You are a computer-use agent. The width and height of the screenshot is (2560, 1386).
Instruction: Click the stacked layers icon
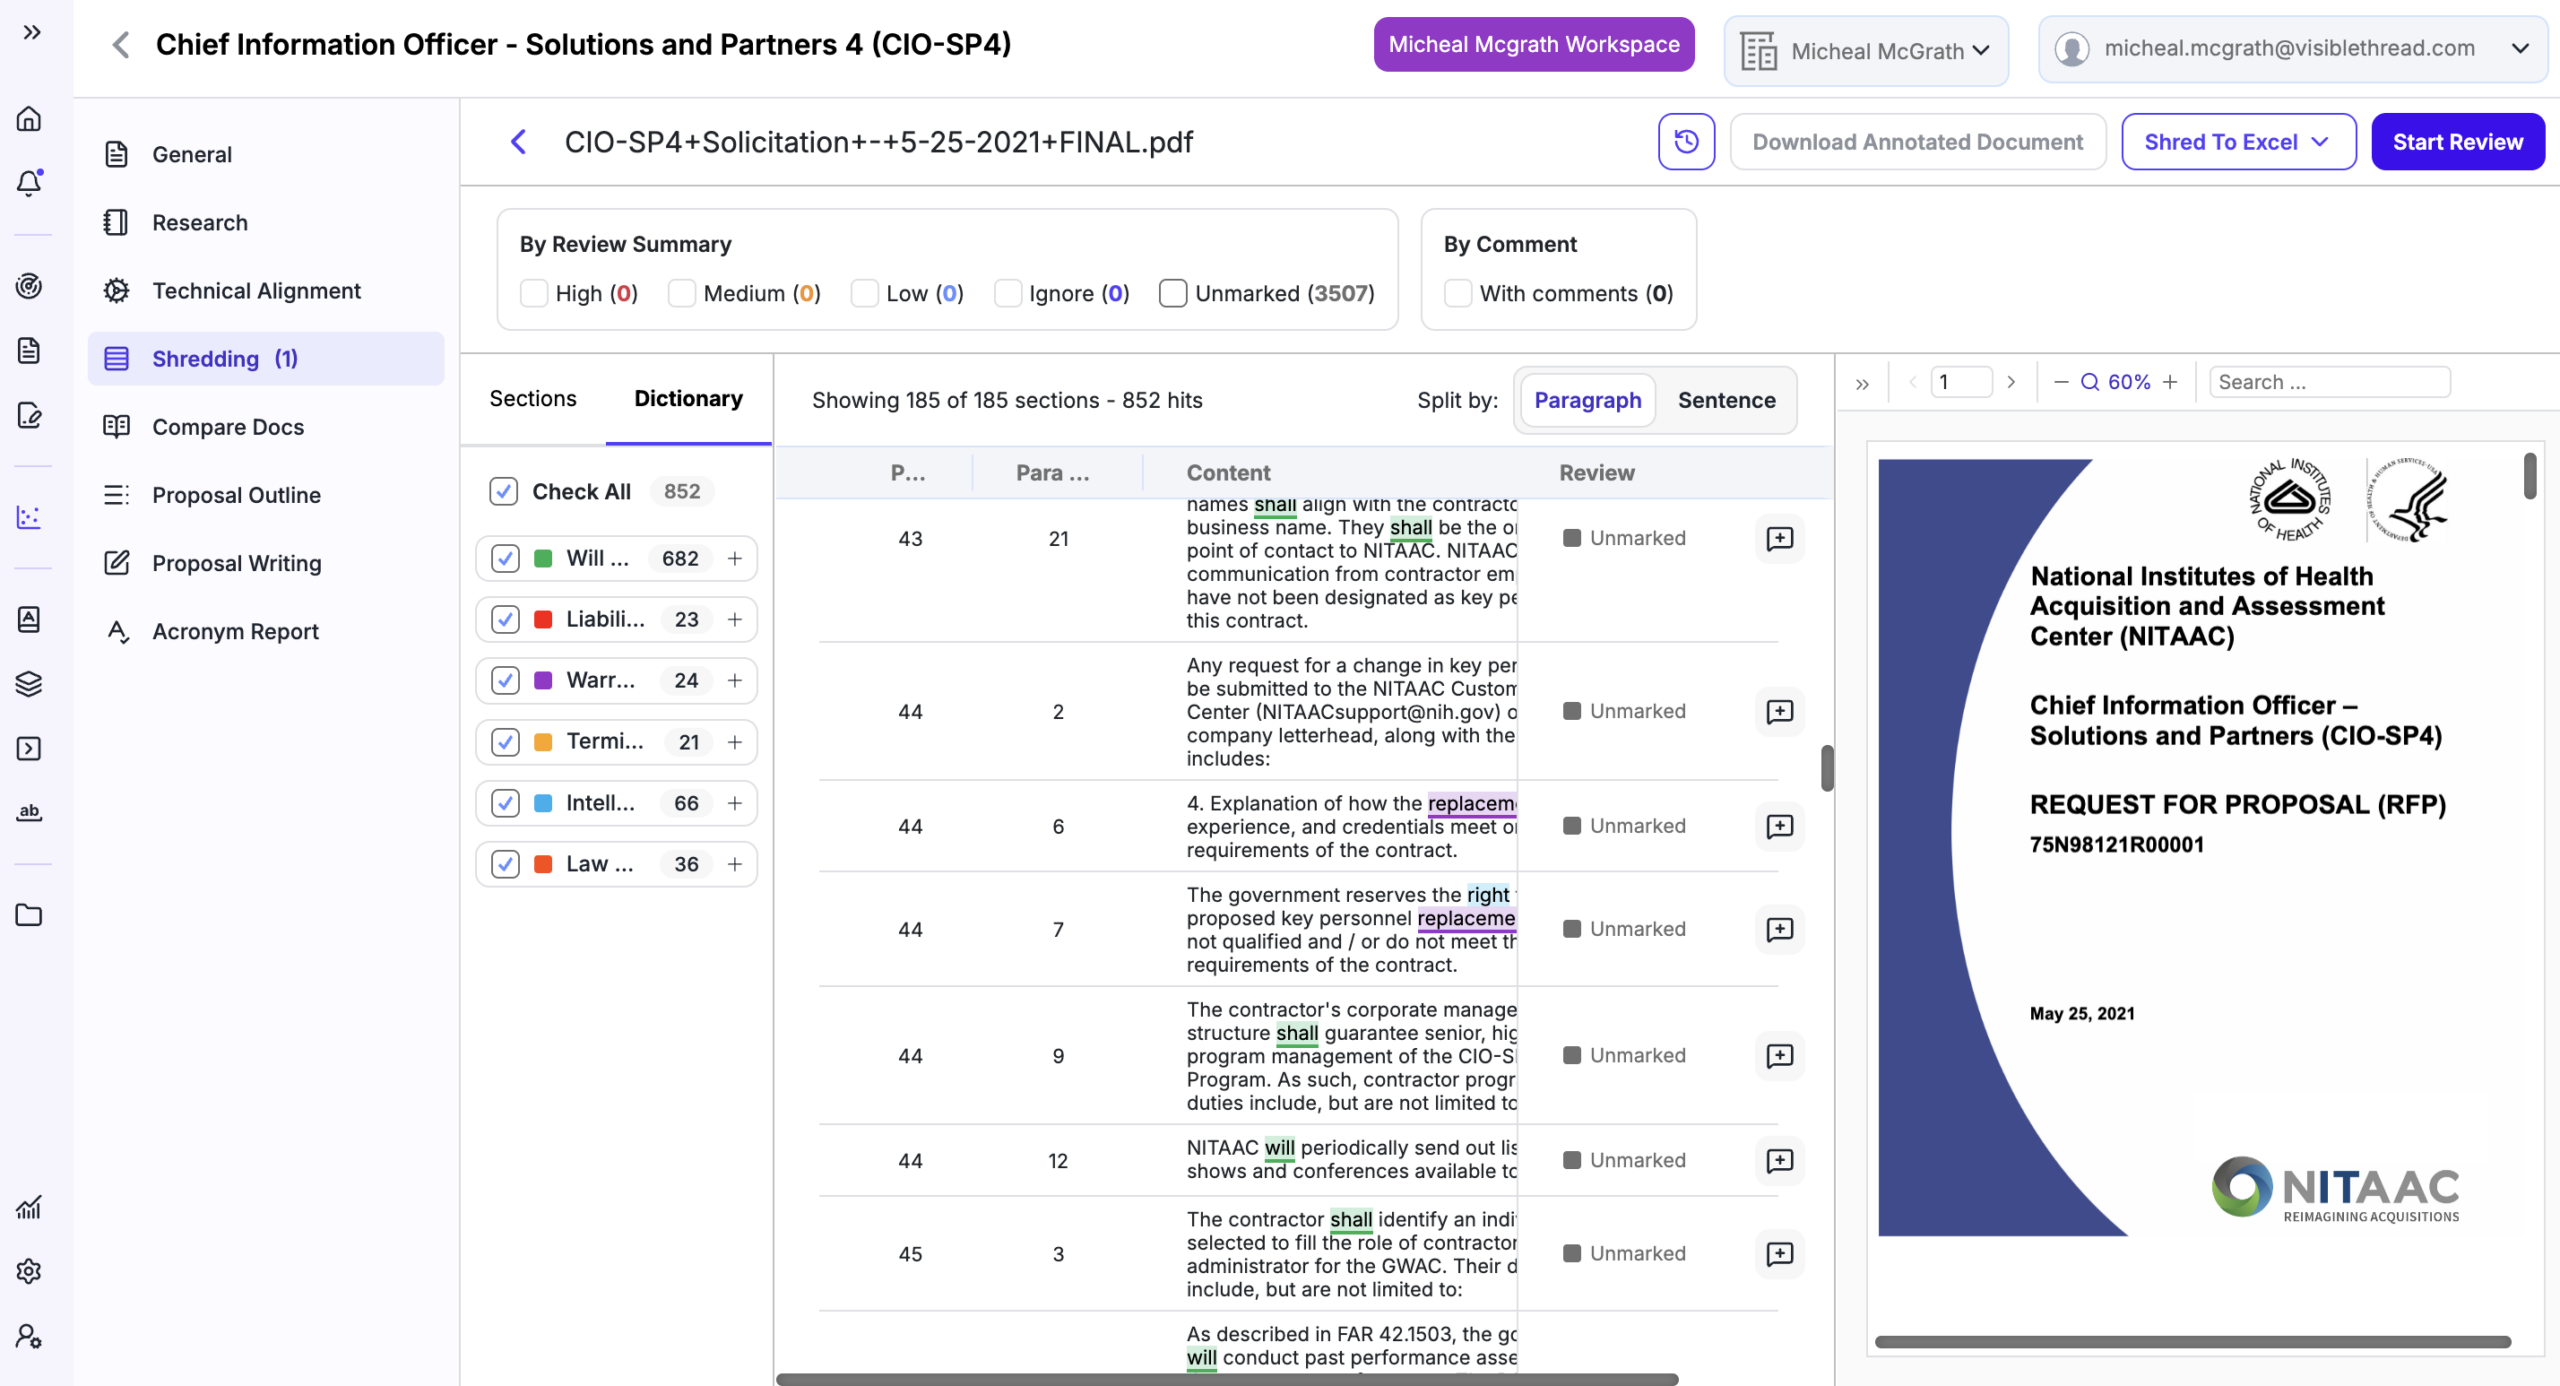pyautogui.click(x=29, y=684)
